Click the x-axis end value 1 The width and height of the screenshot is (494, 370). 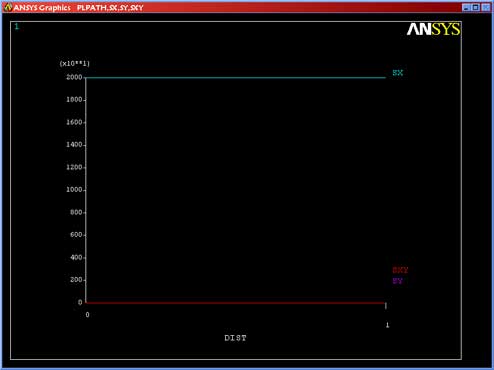pos(387,325)
